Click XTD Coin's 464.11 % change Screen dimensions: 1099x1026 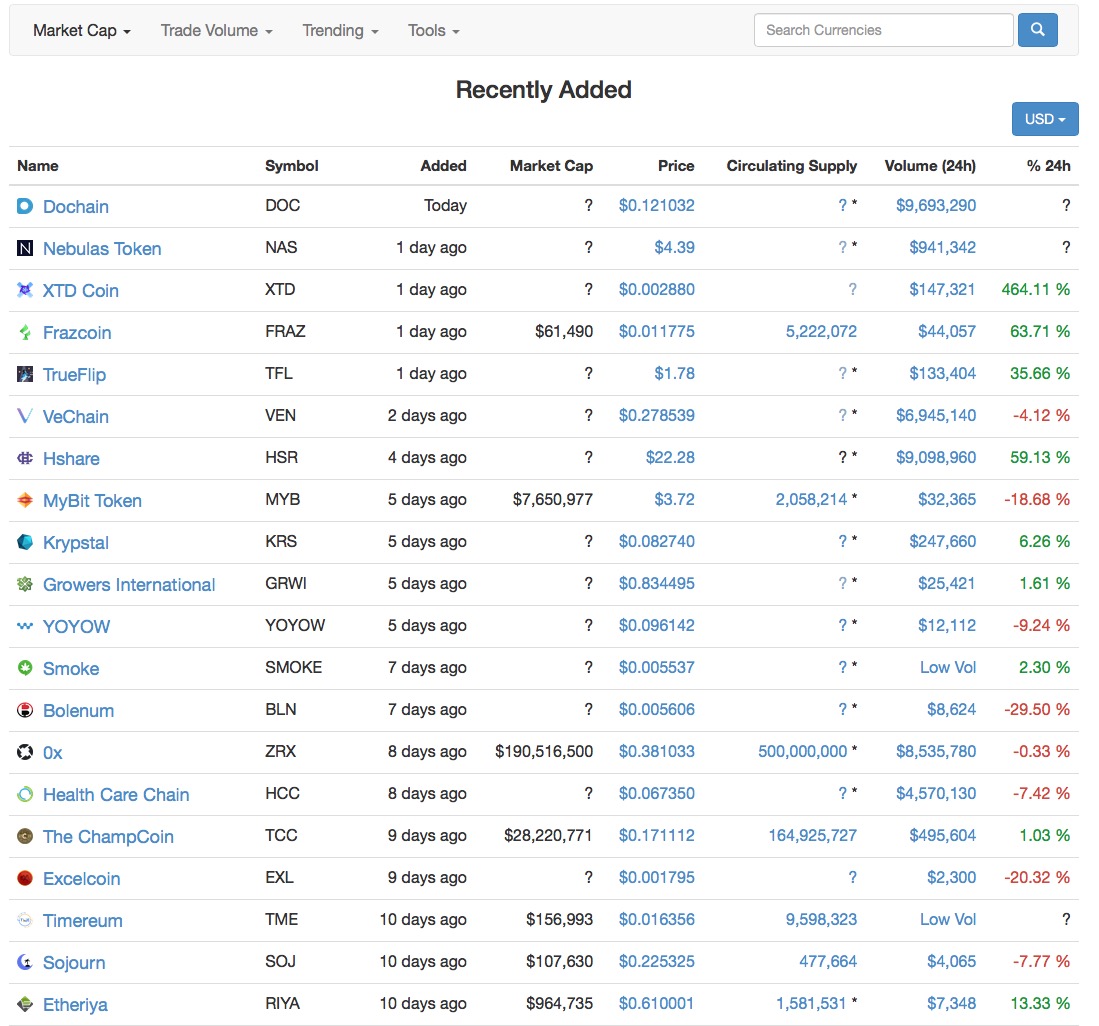coord(1036,289)
